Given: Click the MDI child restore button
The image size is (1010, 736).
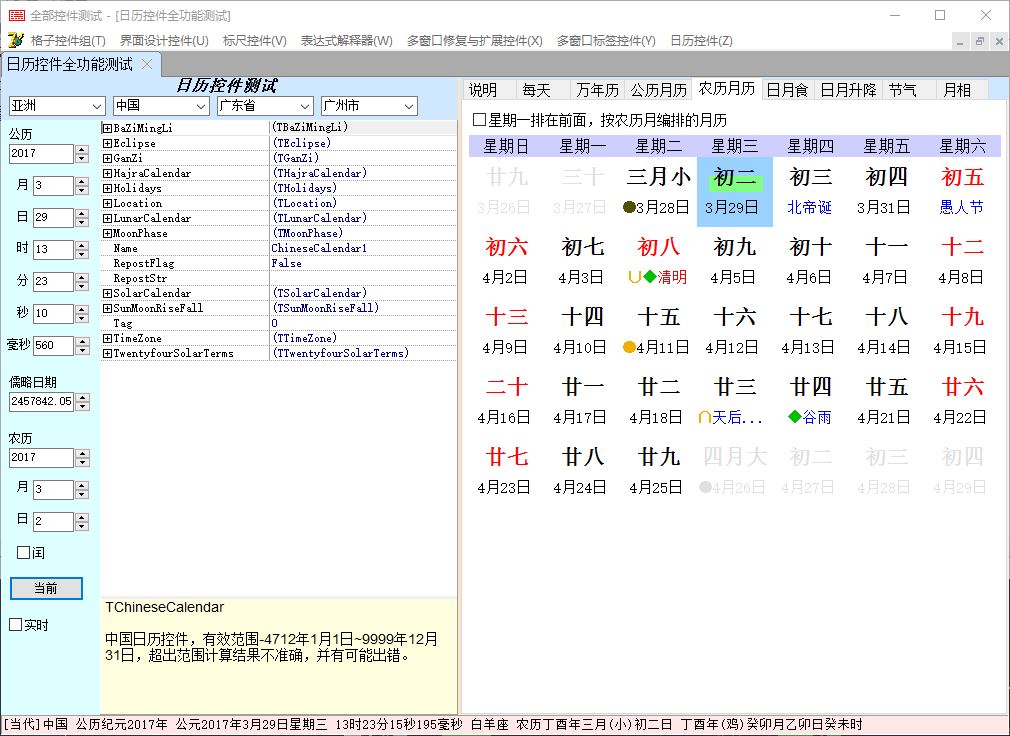Looking at the screenshot, I should click(x=980, y=41).
